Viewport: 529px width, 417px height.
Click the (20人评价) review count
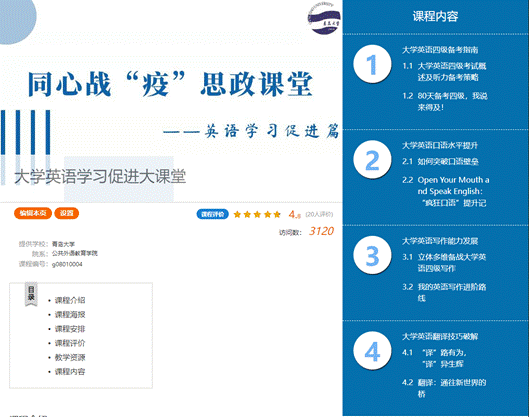pyautogui.click(x=319, y=214)
